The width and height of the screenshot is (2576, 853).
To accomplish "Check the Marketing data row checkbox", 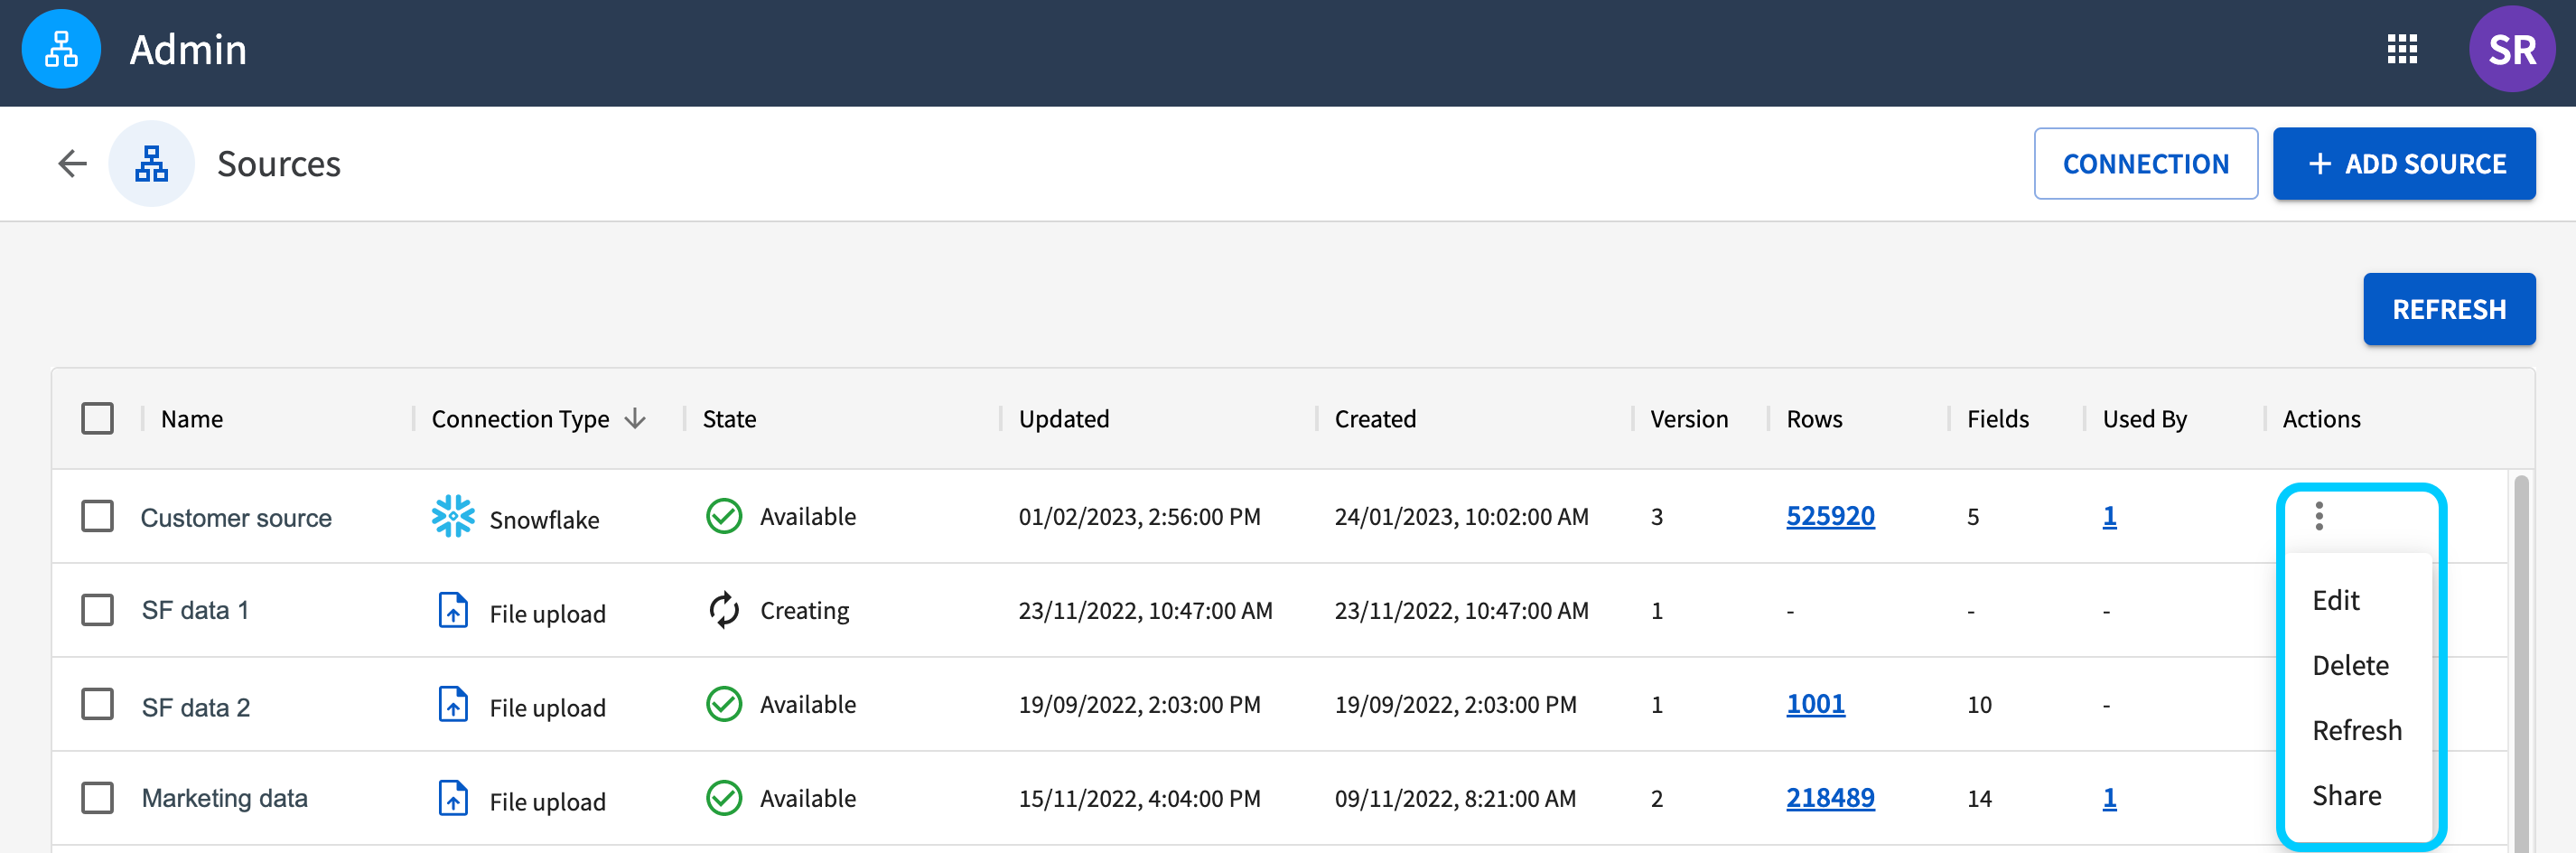I will (x=97, y=798).
